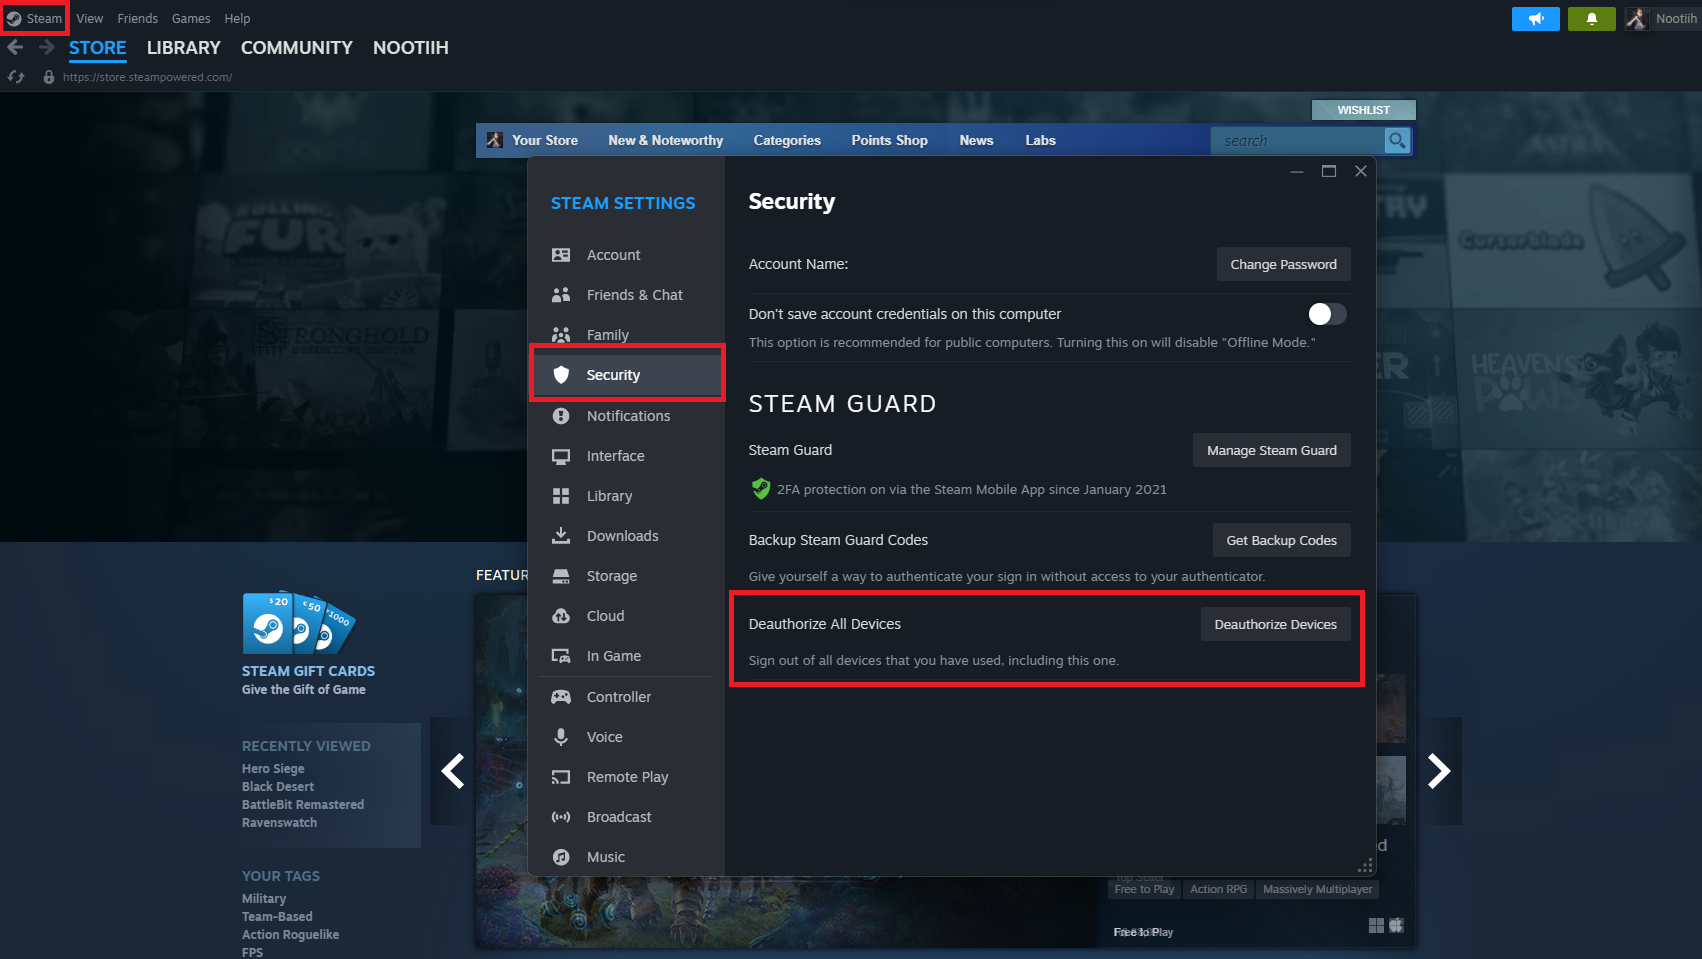The height and width of the screenshot is (959, 1702).
Task: Show next featured item with right arrow
Action: pyautogui.click(x=1439, y=771)
